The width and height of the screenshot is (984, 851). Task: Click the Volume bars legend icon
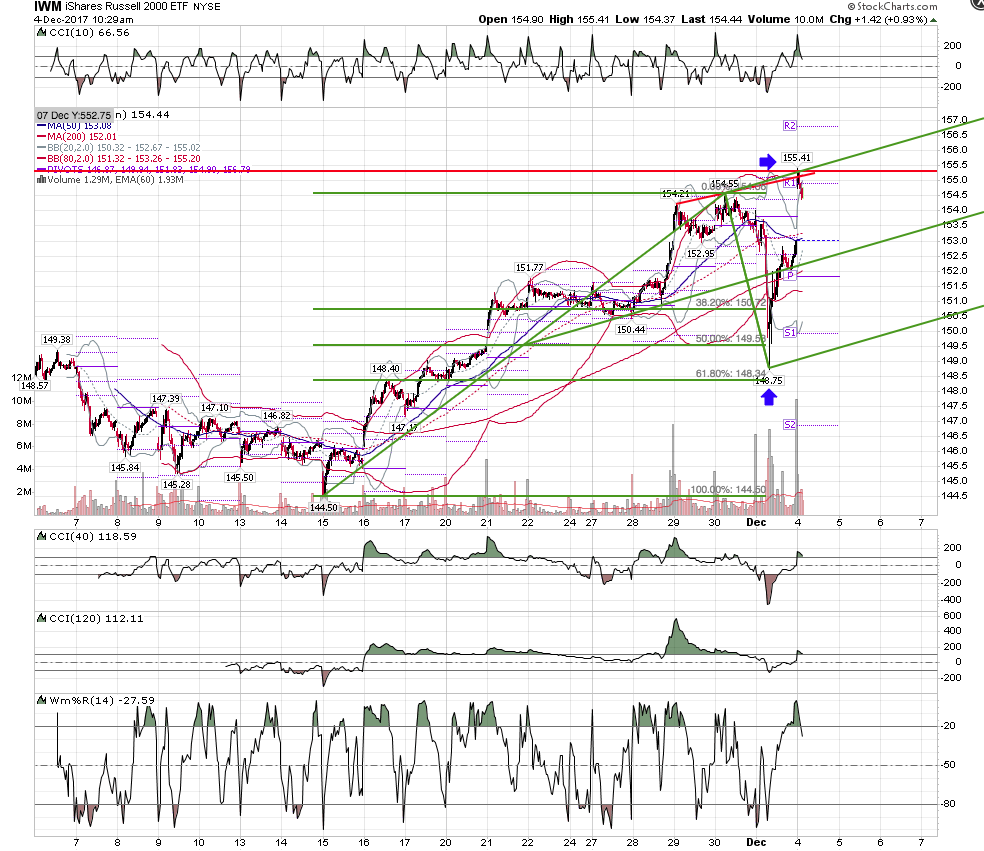[x=41, y=179]
